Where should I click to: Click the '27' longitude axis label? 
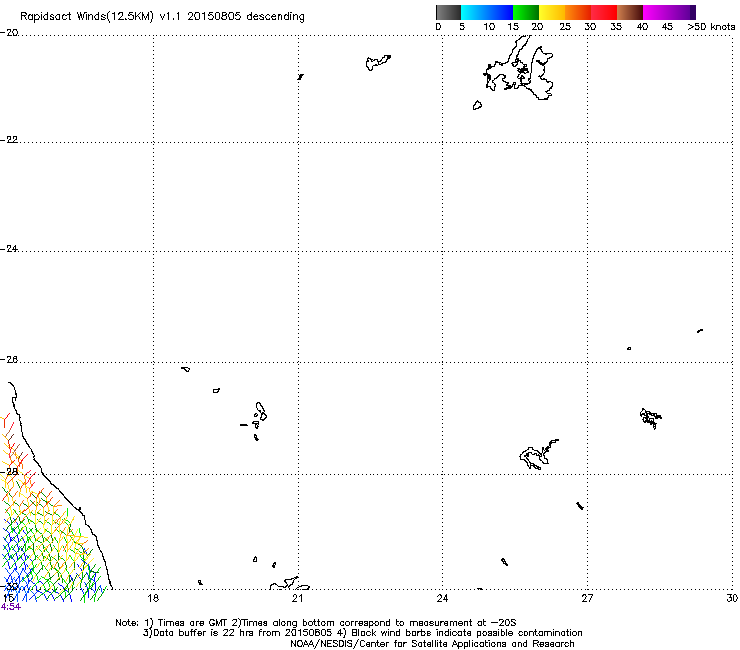(x=587, y=598)
